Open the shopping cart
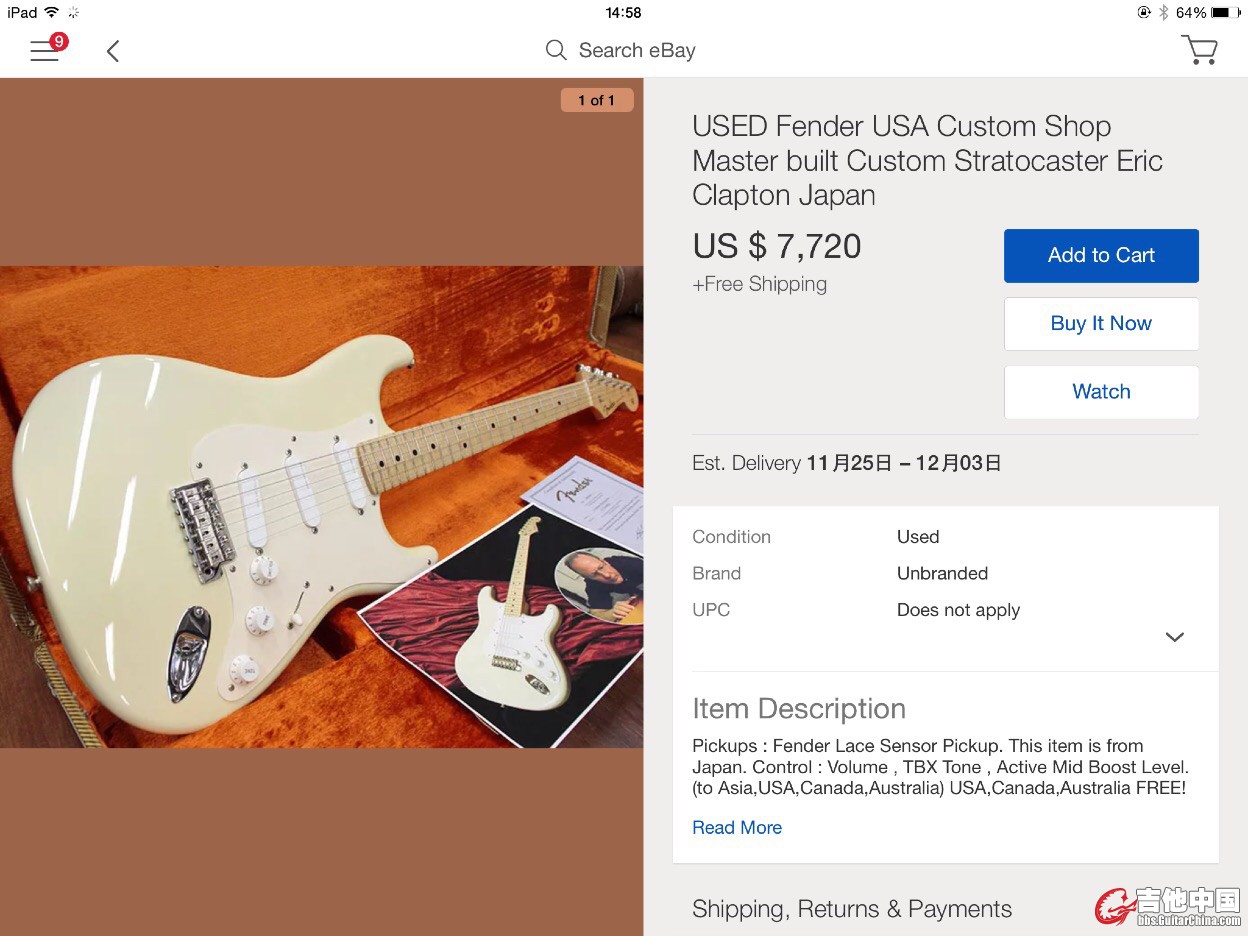Viewport: 1248px width, 936px height. [x=1199, y=50]
